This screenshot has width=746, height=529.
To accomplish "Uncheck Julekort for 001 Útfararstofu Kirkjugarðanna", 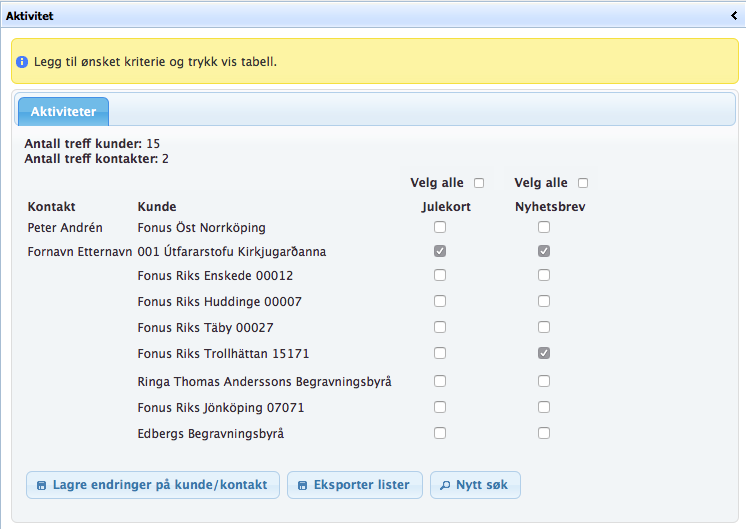I will point(440,252).
